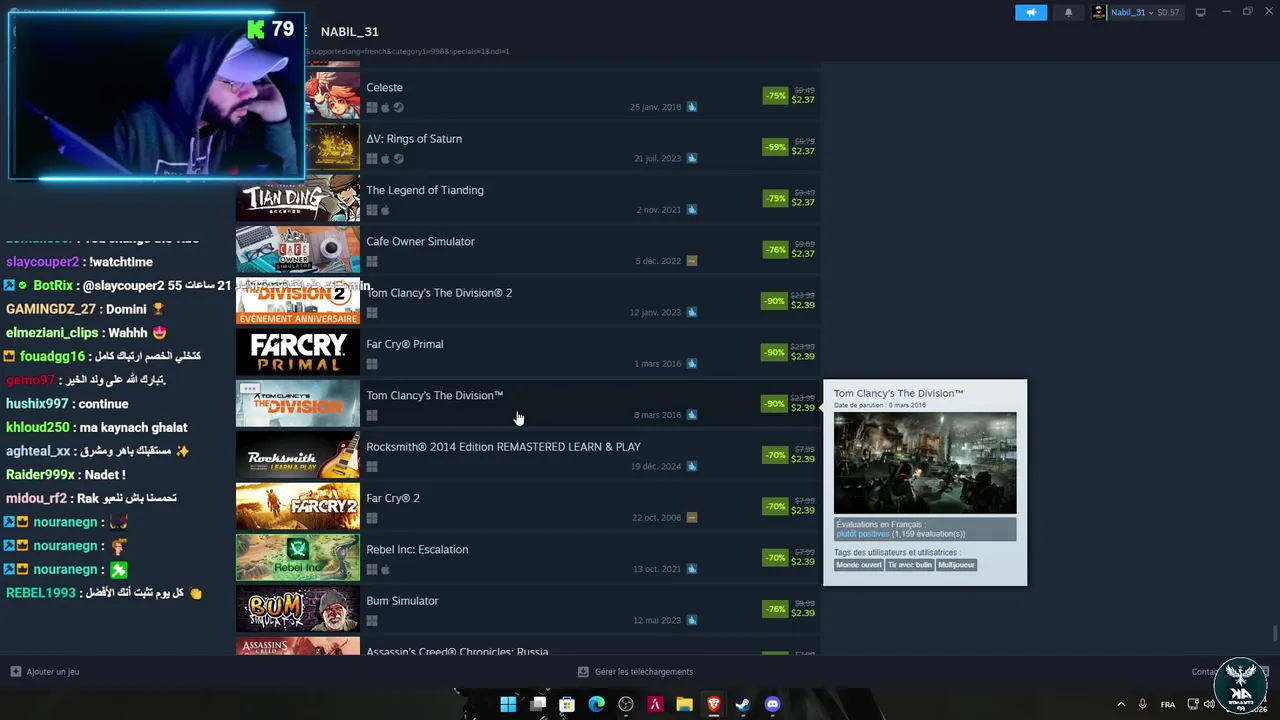Open the NABIL_31 navigation menu
The height and width of the screenshot is (720, 1280).
point(349,32)
